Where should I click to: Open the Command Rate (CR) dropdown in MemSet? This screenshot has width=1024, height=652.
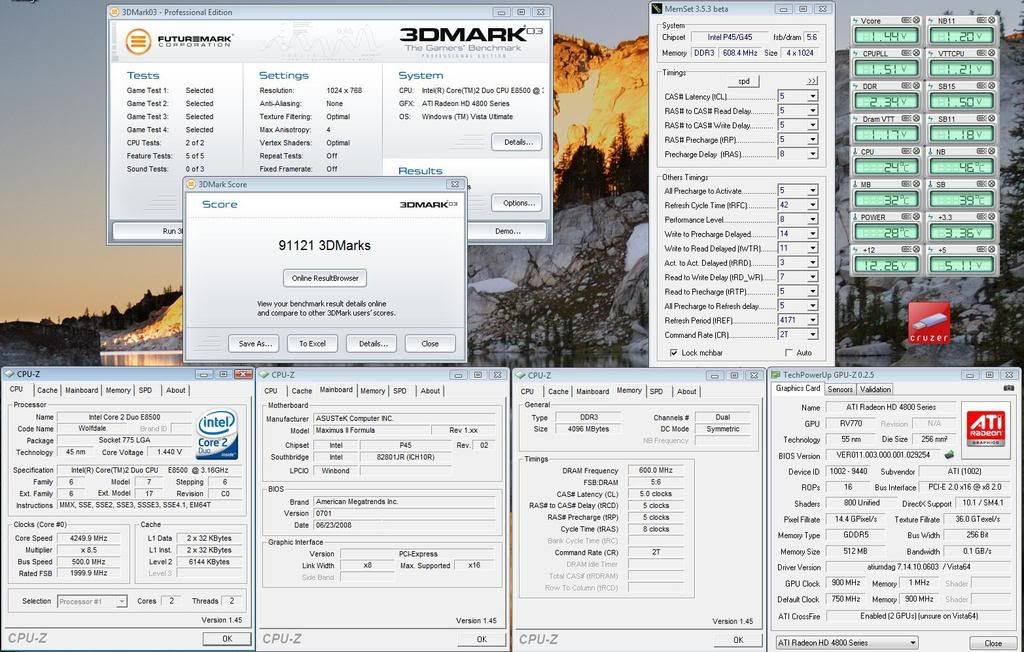point(812,334)
